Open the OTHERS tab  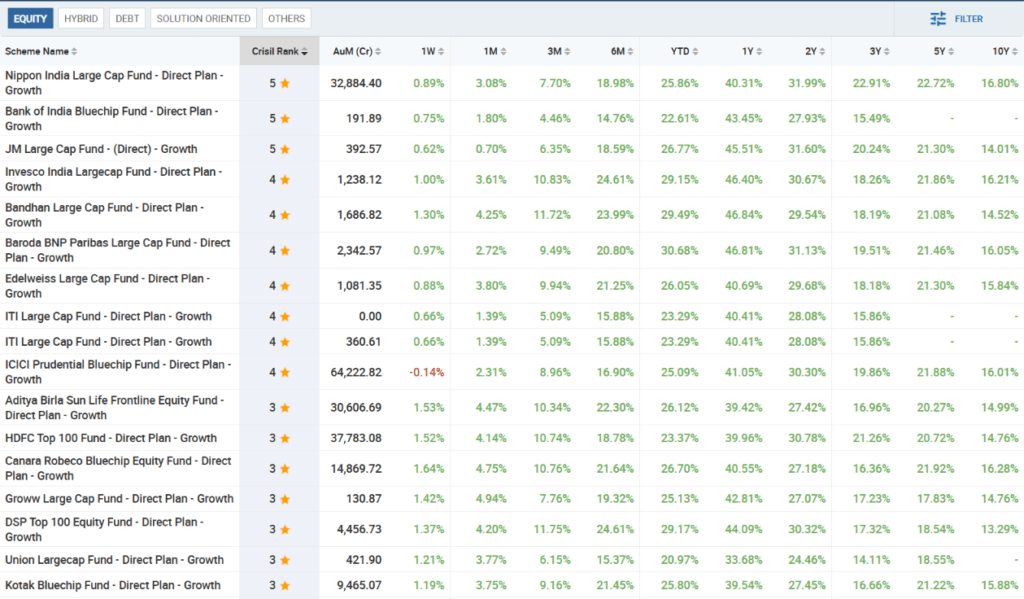(x=286, y=18)
